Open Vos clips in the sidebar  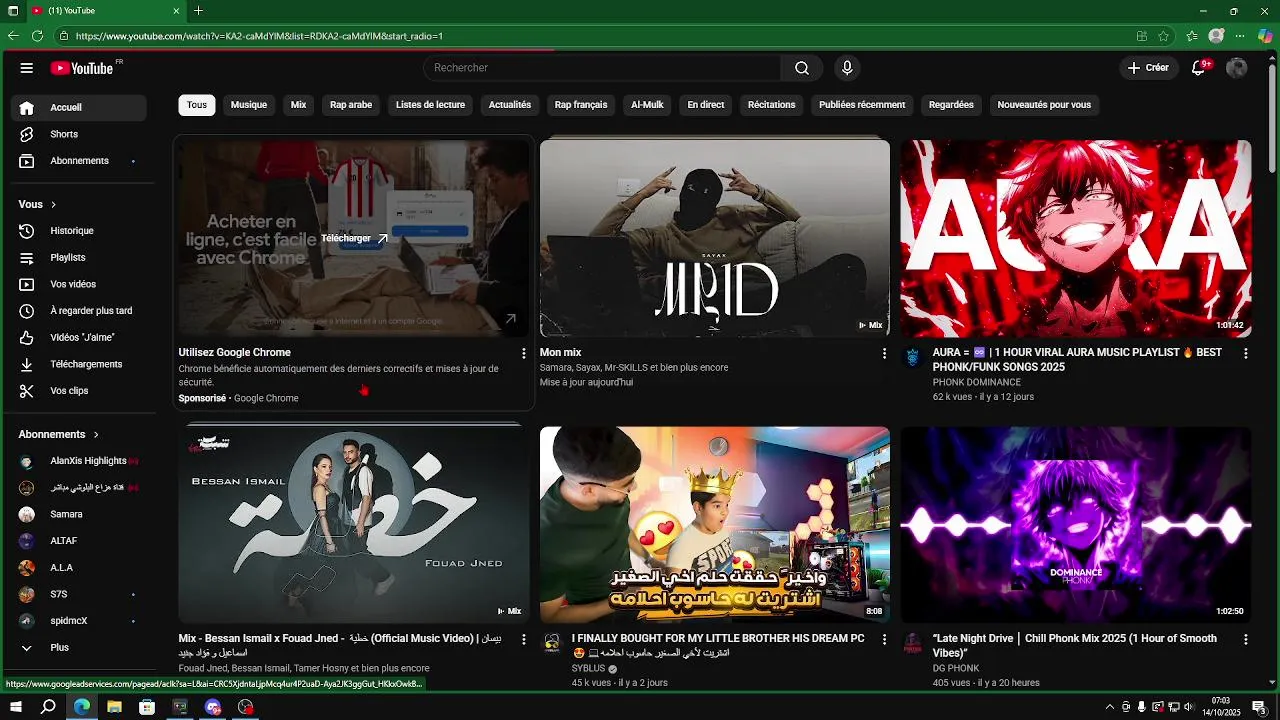(x=79, y=391)
